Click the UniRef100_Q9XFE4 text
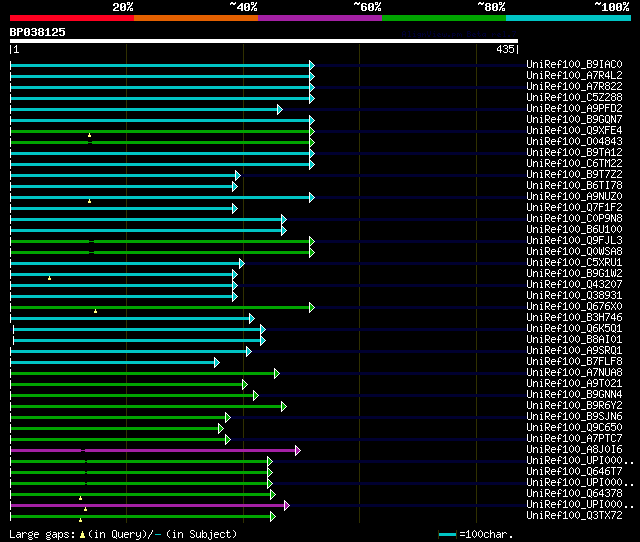 [x=574, y=131]
